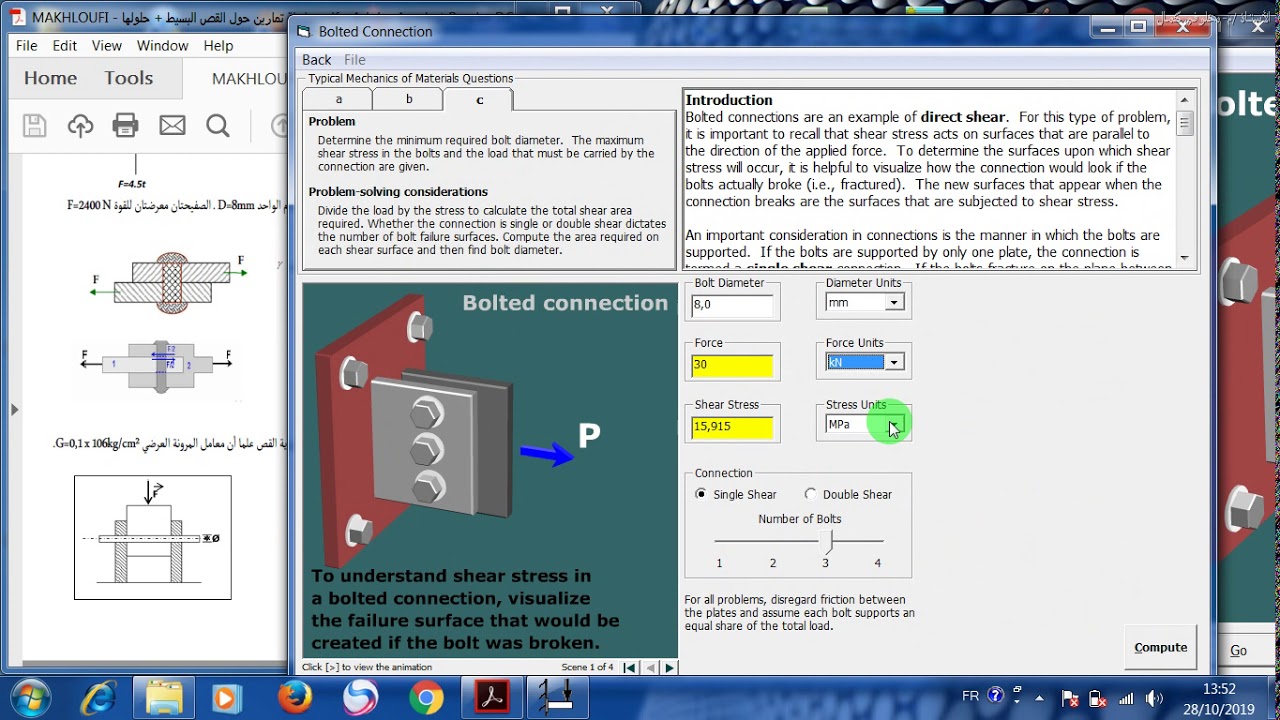Click the blue help icon in system tray

click(x=995, y=696)
